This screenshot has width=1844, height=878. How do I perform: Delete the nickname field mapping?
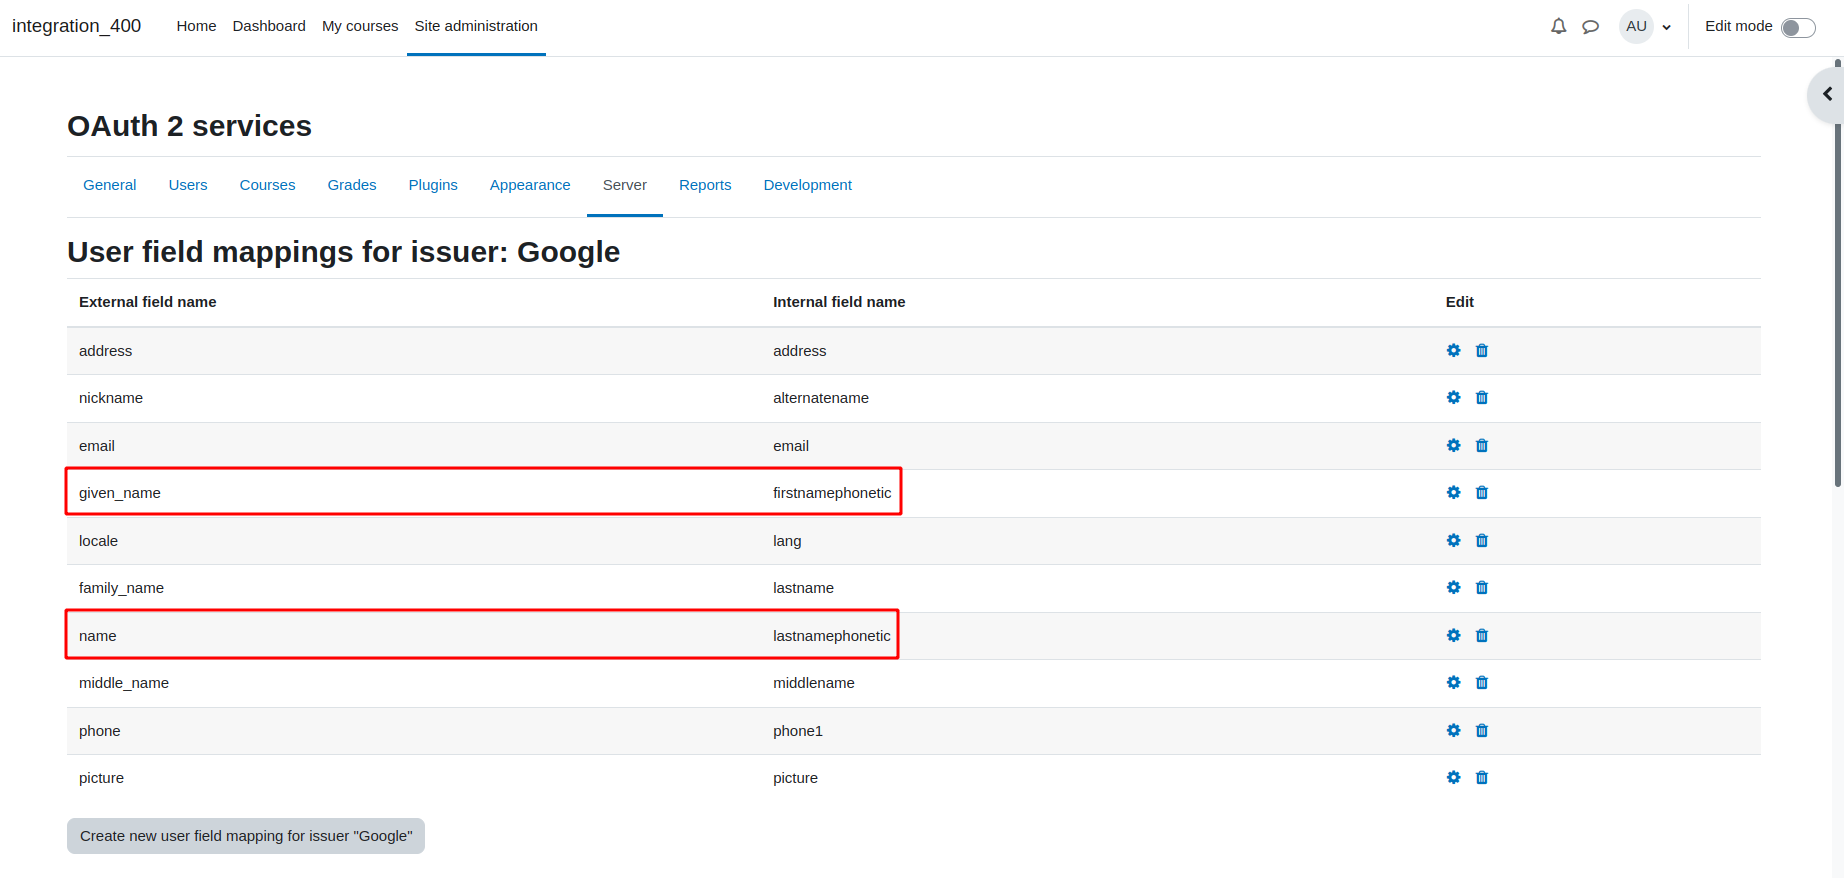pos(1482,397)
